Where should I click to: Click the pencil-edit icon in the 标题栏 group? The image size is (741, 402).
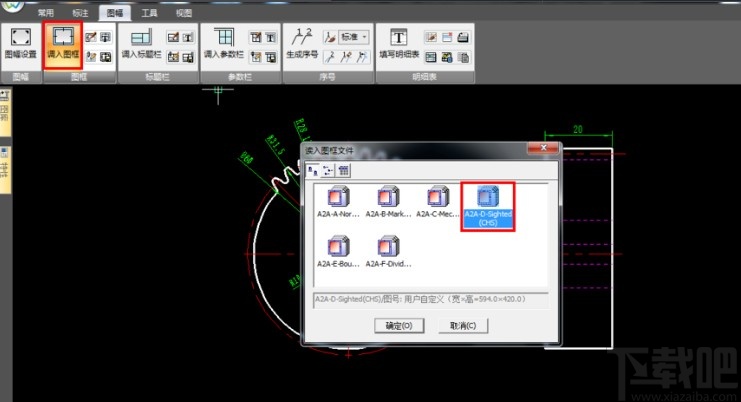[x=173, y=37]
